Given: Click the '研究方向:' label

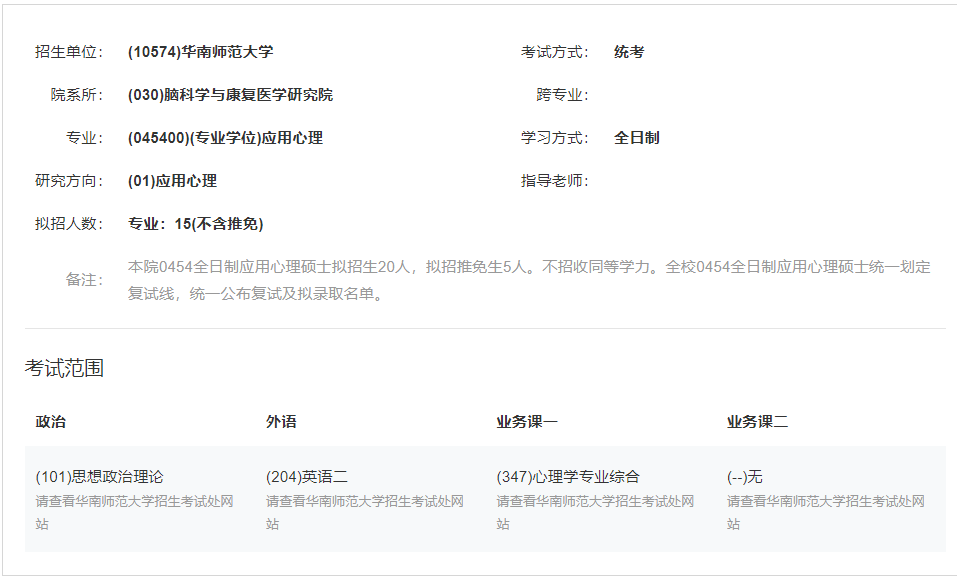Looking at the screenshot, I should 69,181.
